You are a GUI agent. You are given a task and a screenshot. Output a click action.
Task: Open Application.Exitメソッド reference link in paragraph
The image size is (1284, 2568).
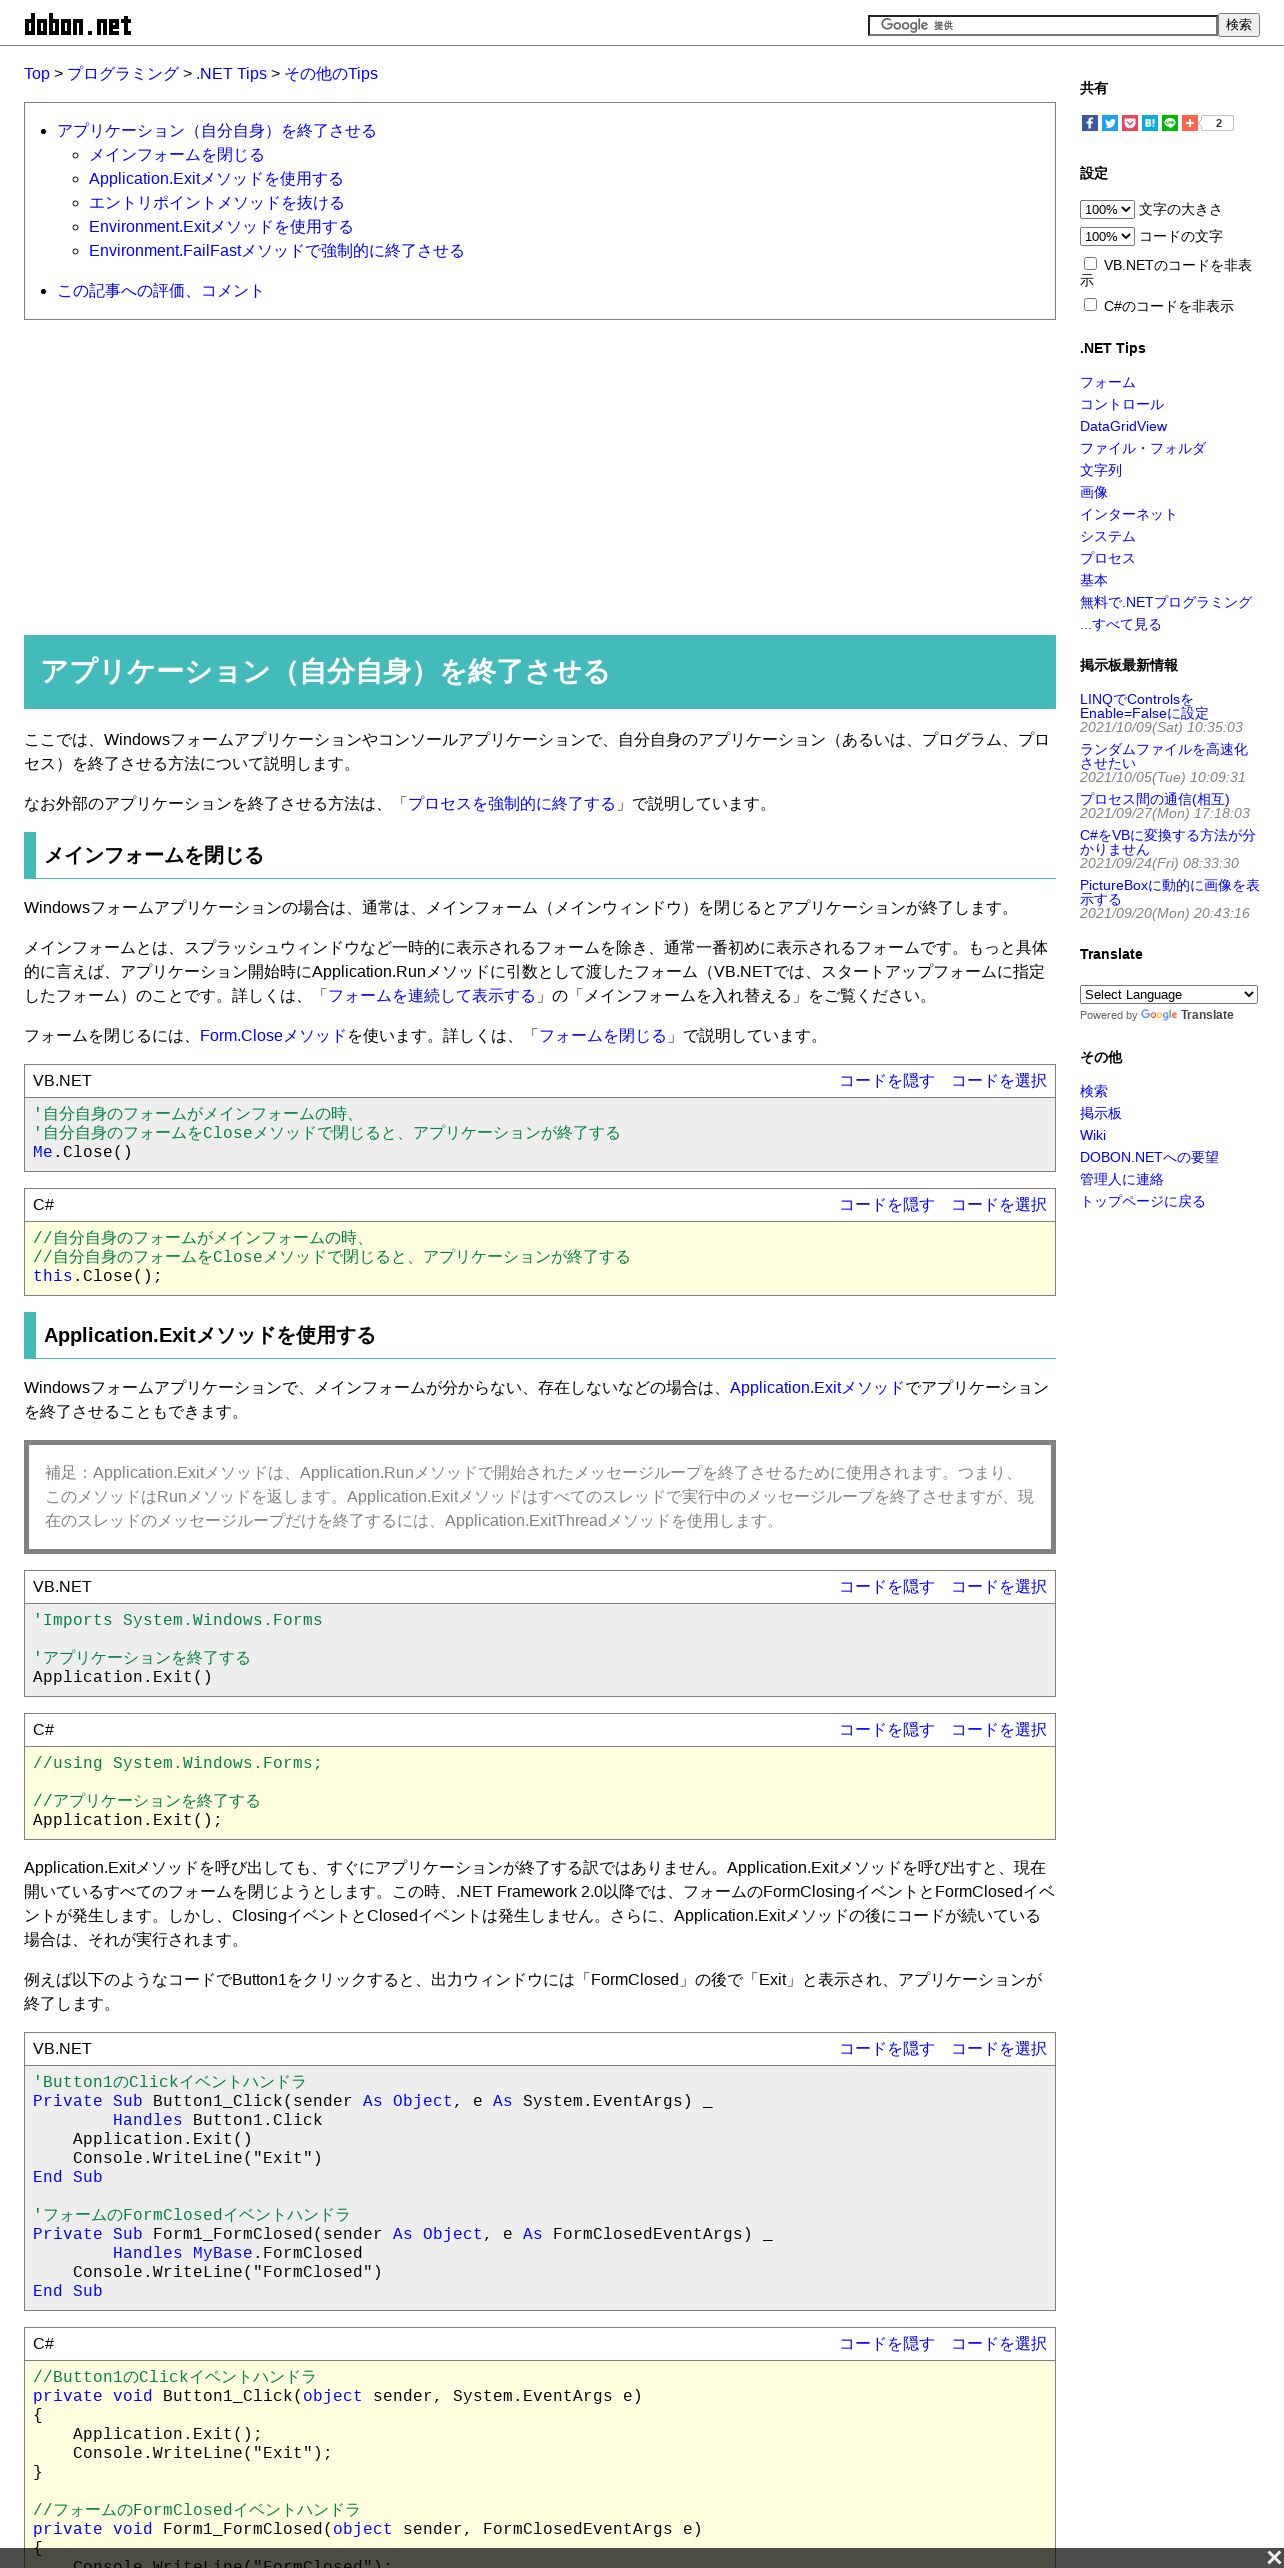[817, 1388]
